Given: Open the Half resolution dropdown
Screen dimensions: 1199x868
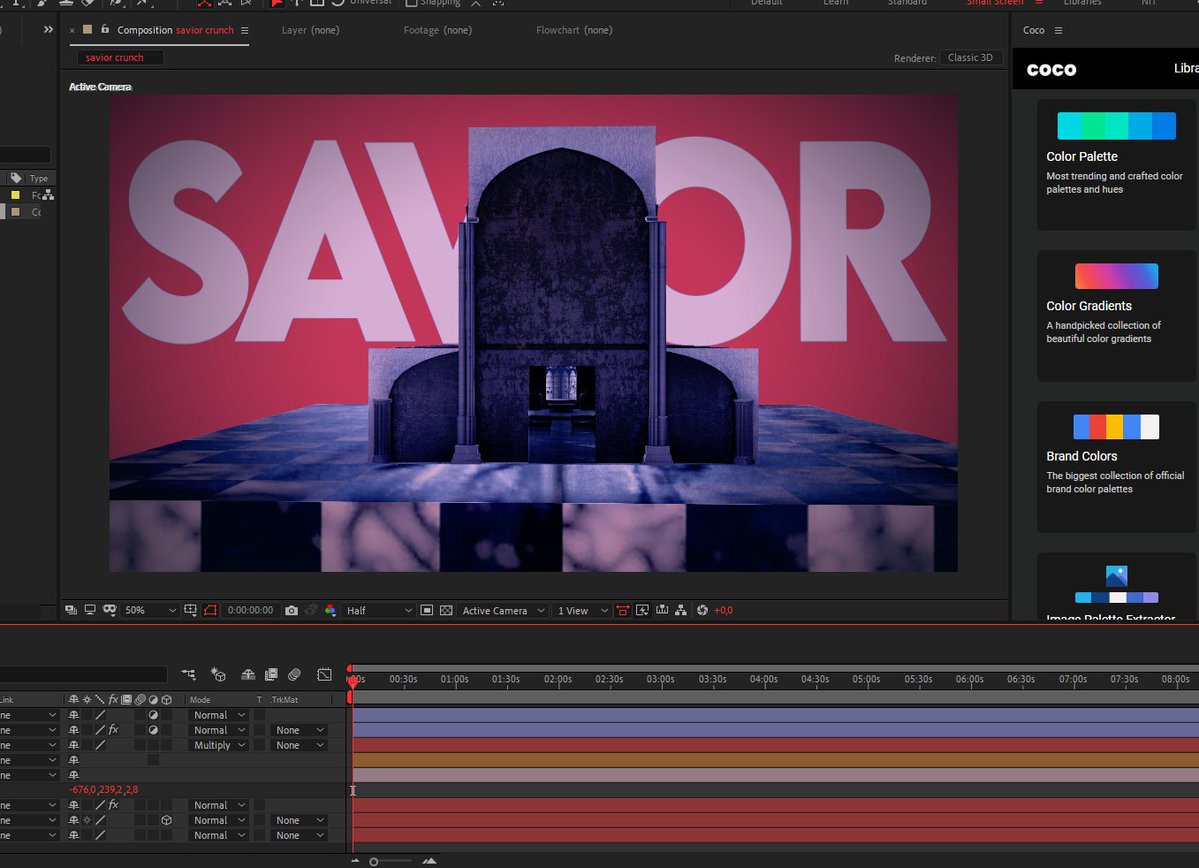Looking at the screenshot, I should [379, 610].
